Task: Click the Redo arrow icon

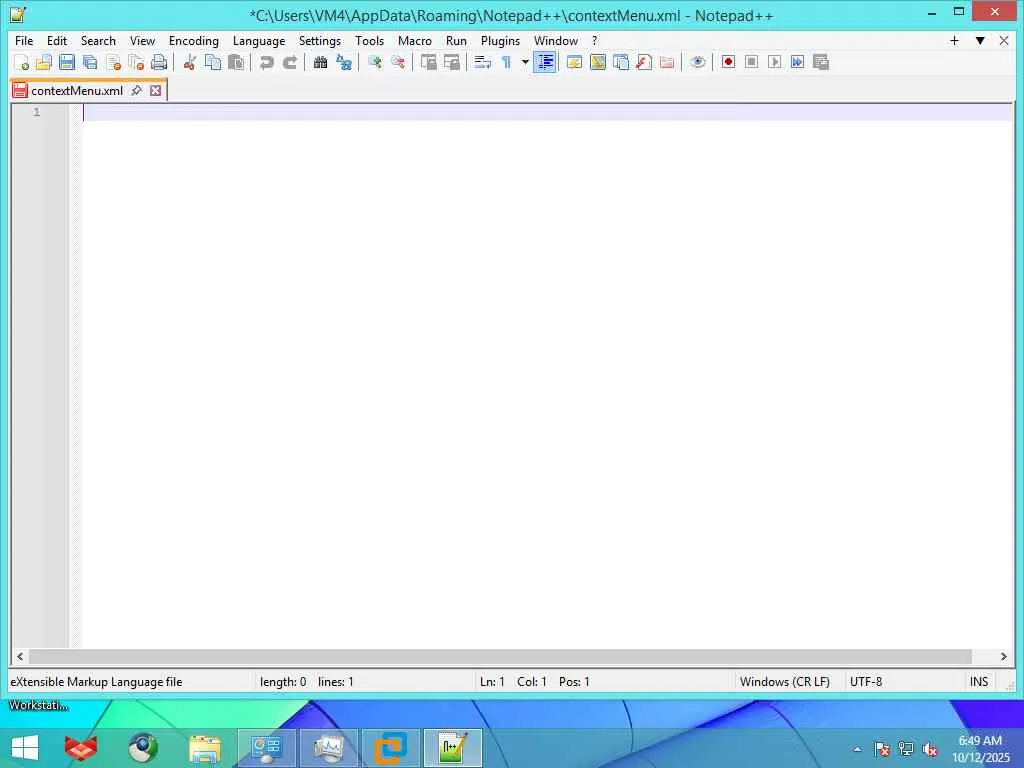Action: 289,62
